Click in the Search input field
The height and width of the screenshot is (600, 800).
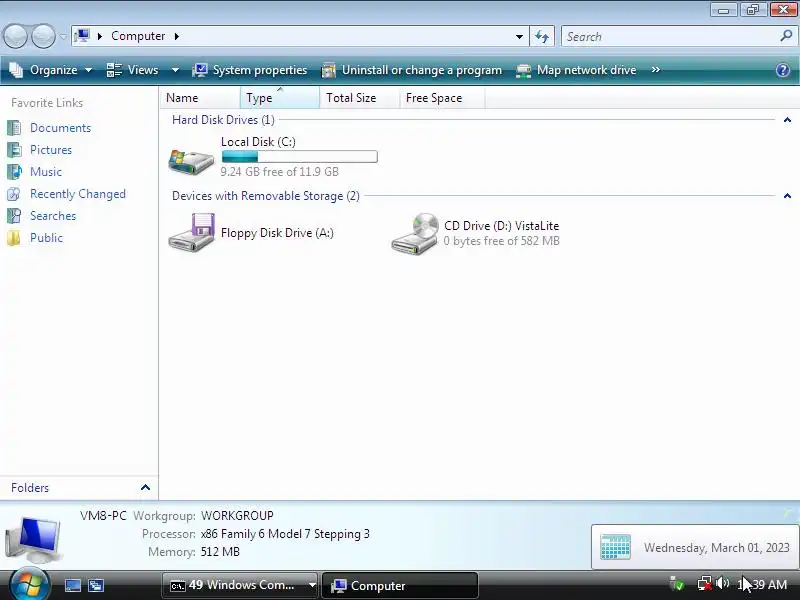click(671, 36)
